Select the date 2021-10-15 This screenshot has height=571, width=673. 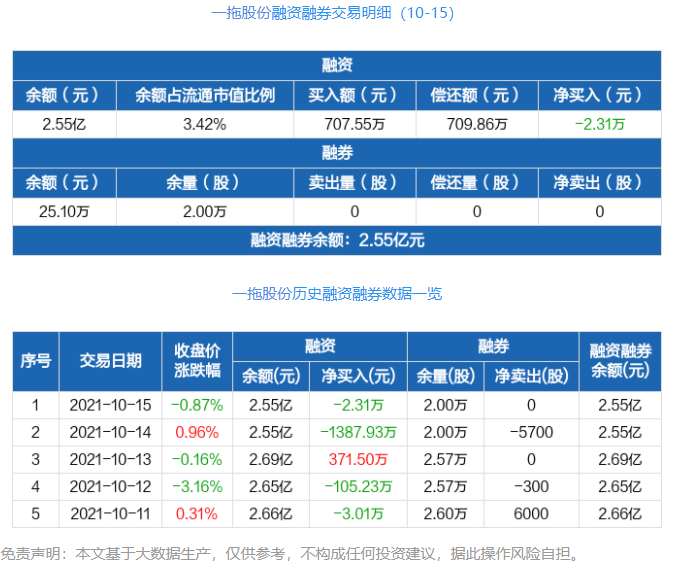(x=110, y=405)
